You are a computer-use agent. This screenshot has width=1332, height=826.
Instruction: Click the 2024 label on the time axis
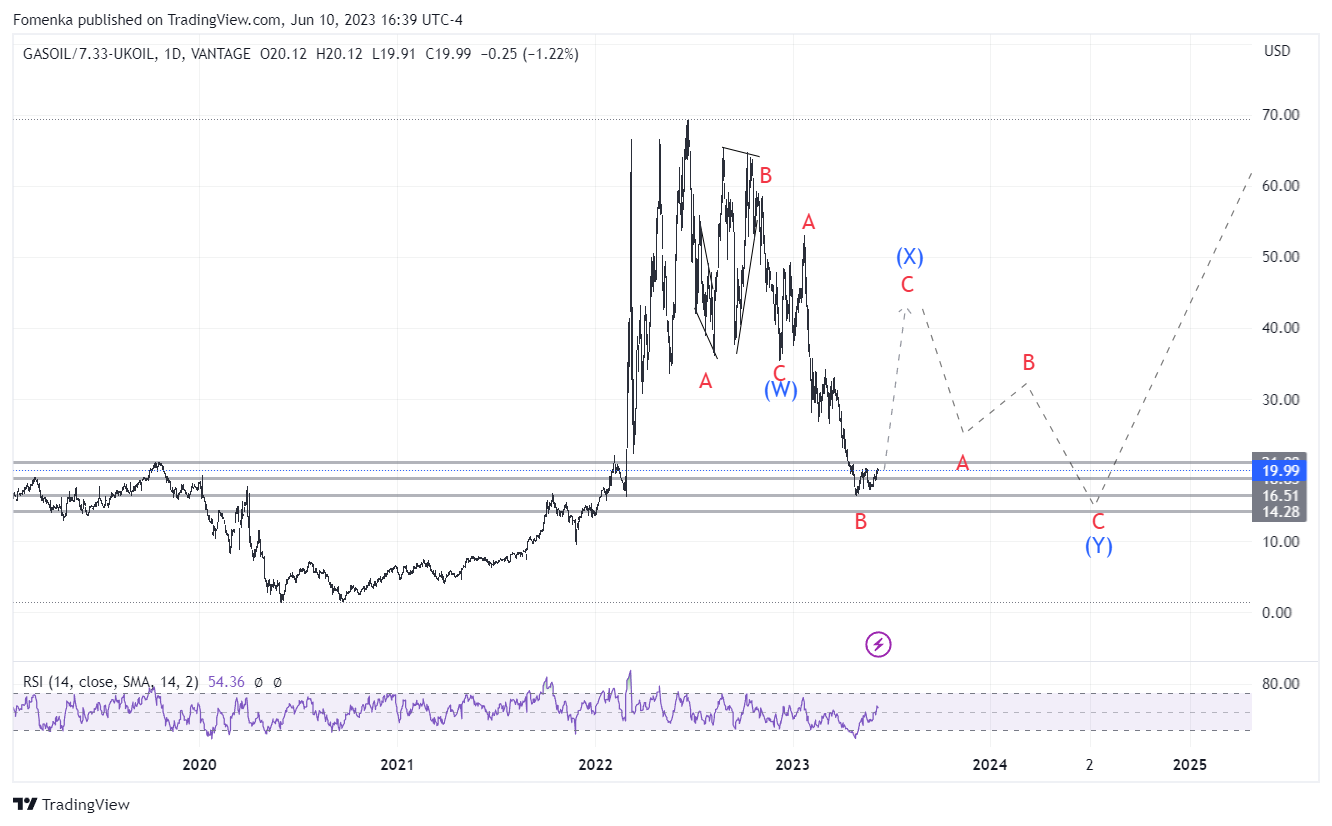(990, 765)
